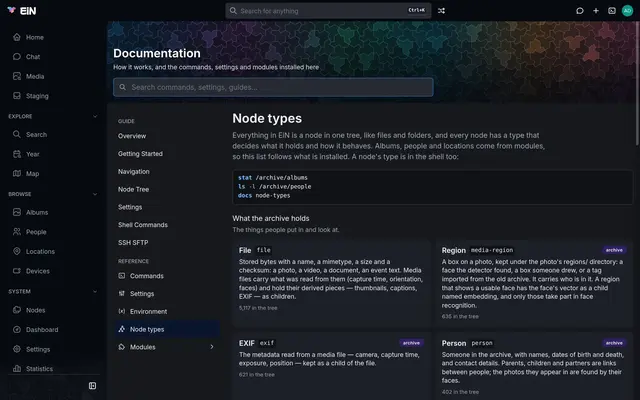Select the Settings entry under Reference
Viewport: 640px width, 400px height.
click(142, 294)
